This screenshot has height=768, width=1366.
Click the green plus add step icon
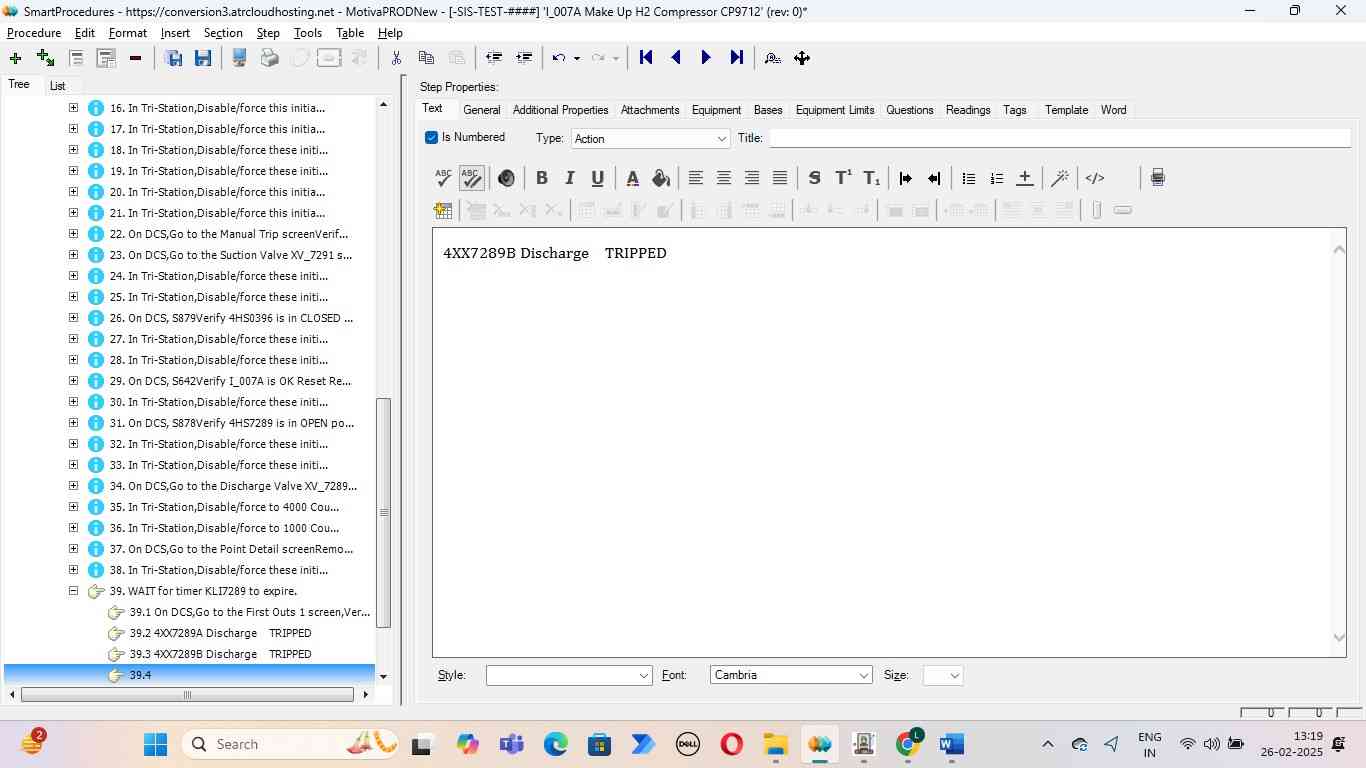15,58
